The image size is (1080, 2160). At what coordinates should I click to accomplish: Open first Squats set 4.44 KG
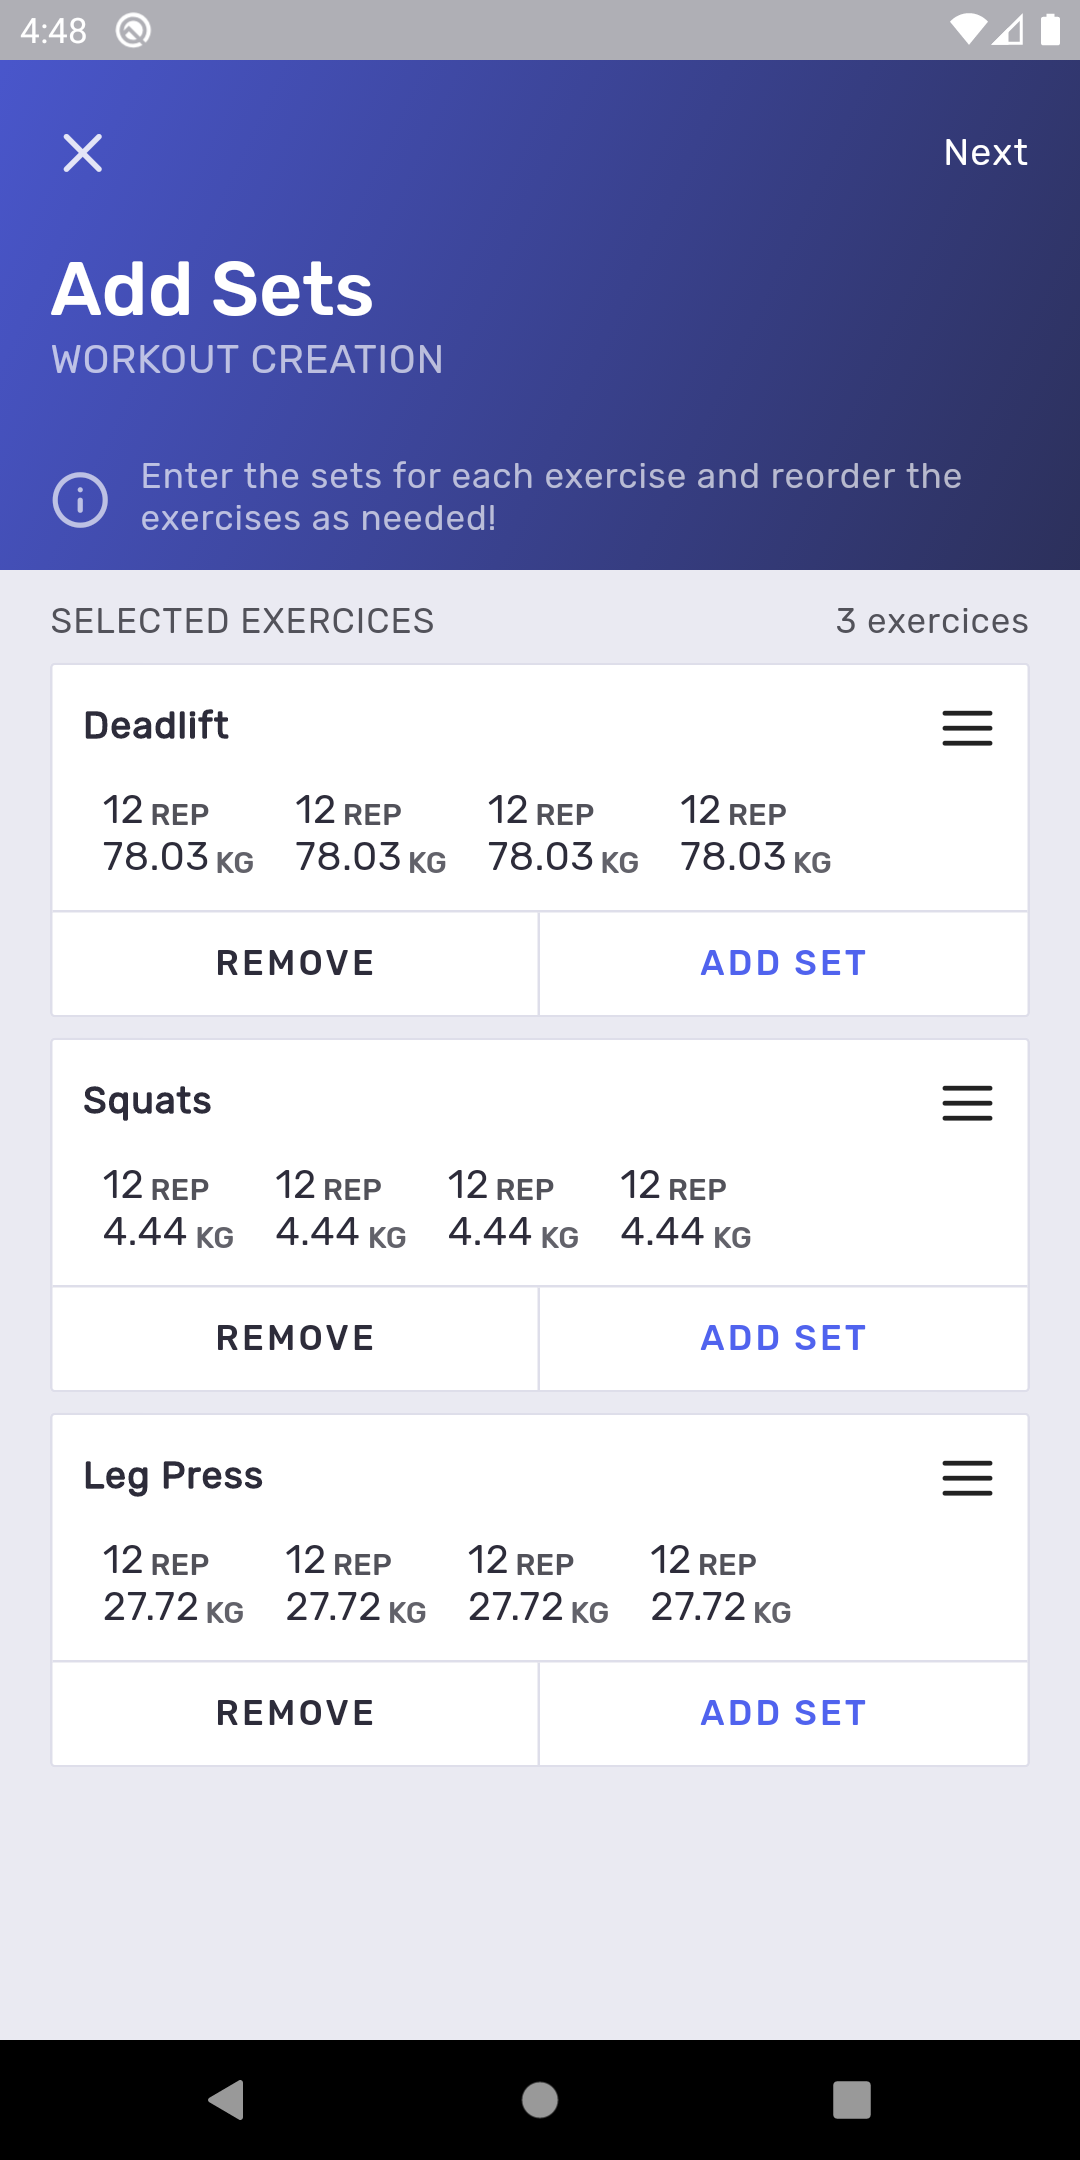168,1209
